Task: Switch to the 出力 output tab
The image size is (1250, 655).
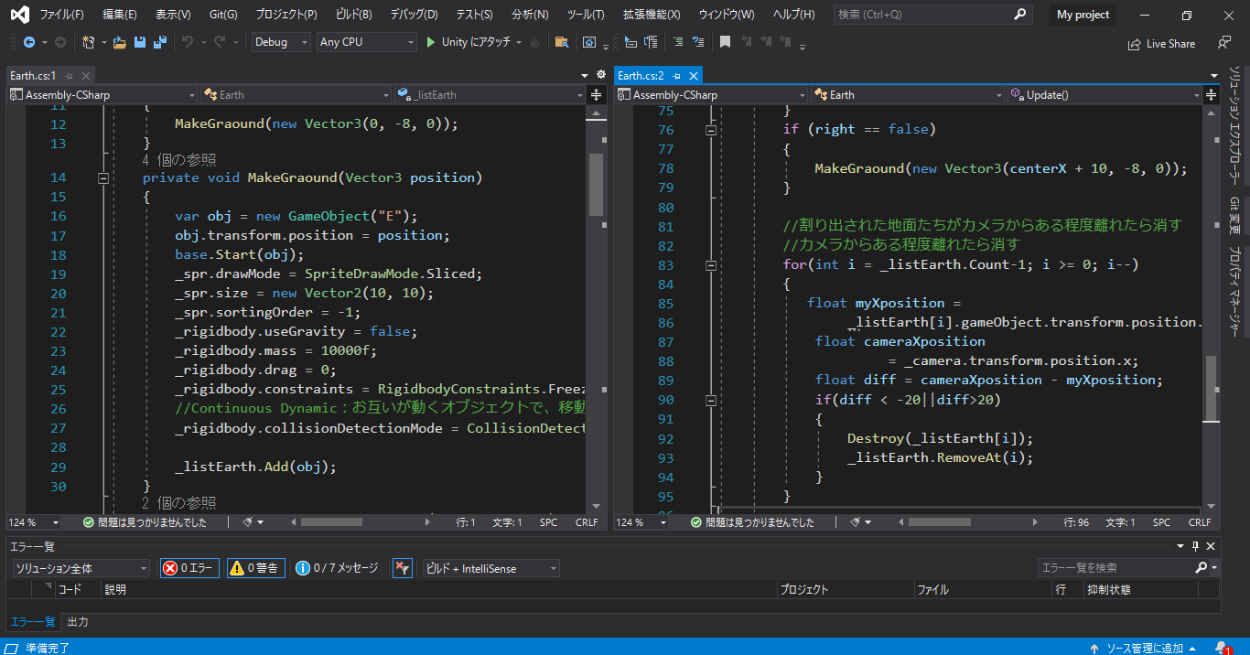Action: [x=78, y=622]
